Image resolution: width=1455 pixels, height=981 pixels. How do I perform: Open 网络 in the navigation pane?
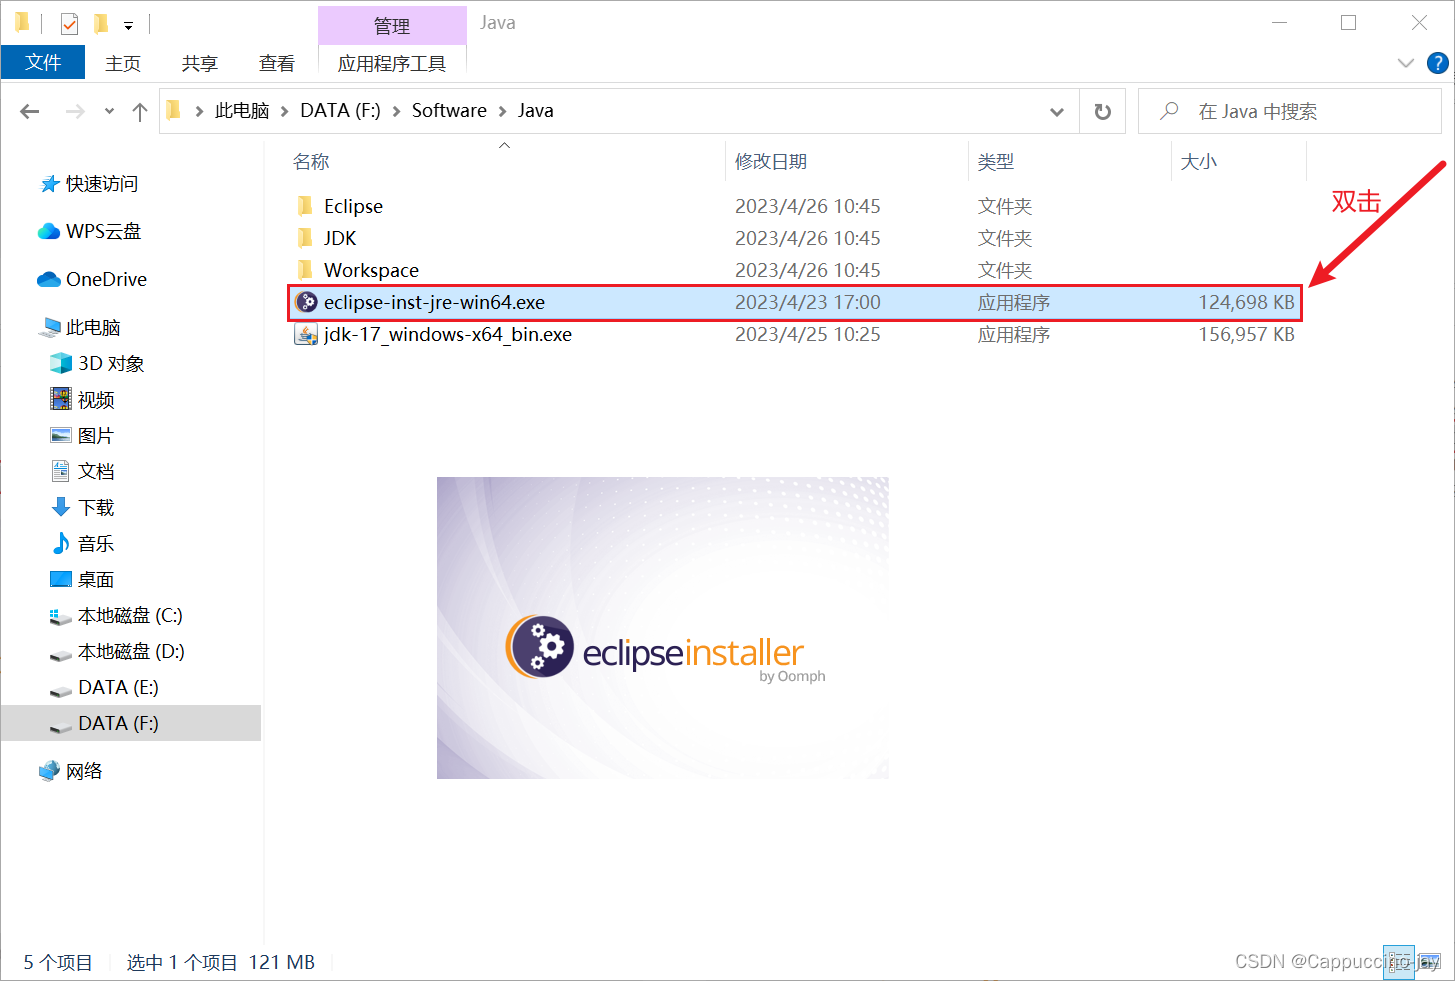pyautogui.click(x=84, y=771)
